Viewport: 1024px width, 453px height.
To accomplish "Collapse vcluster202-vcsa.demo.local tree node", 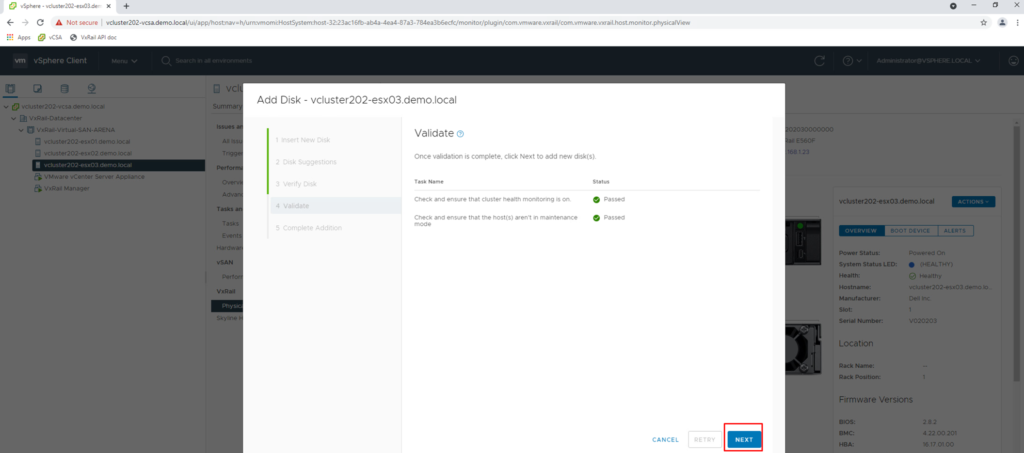I will click(6, 106).
